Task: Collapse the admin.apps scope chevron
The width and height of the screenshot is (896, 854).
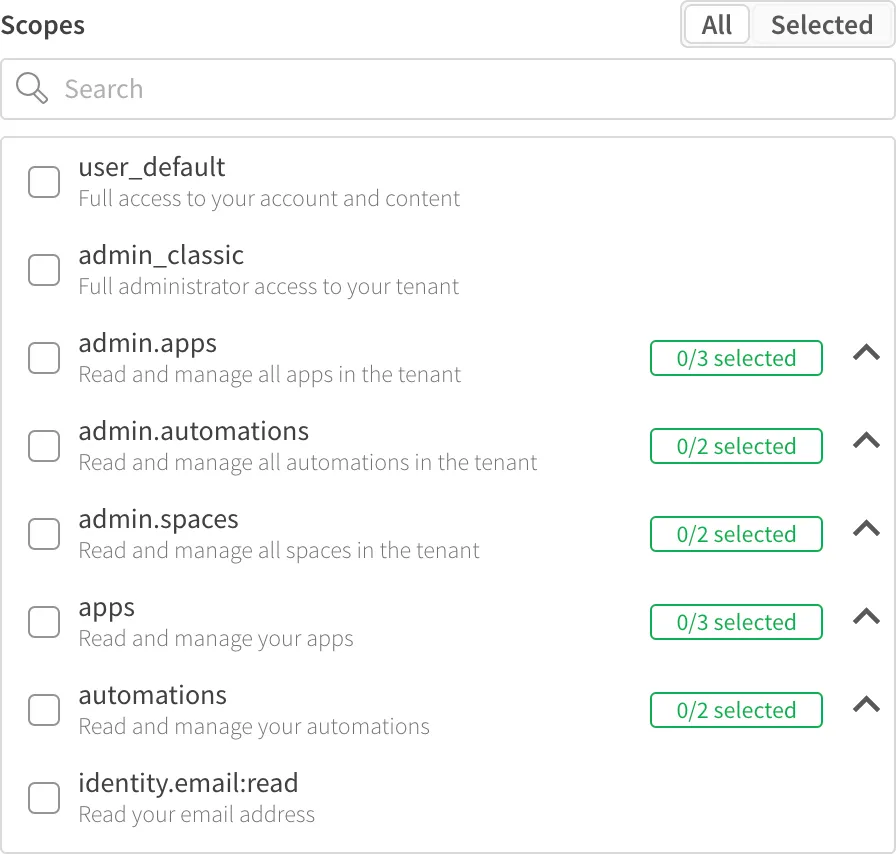Action: tap(866, 353)
